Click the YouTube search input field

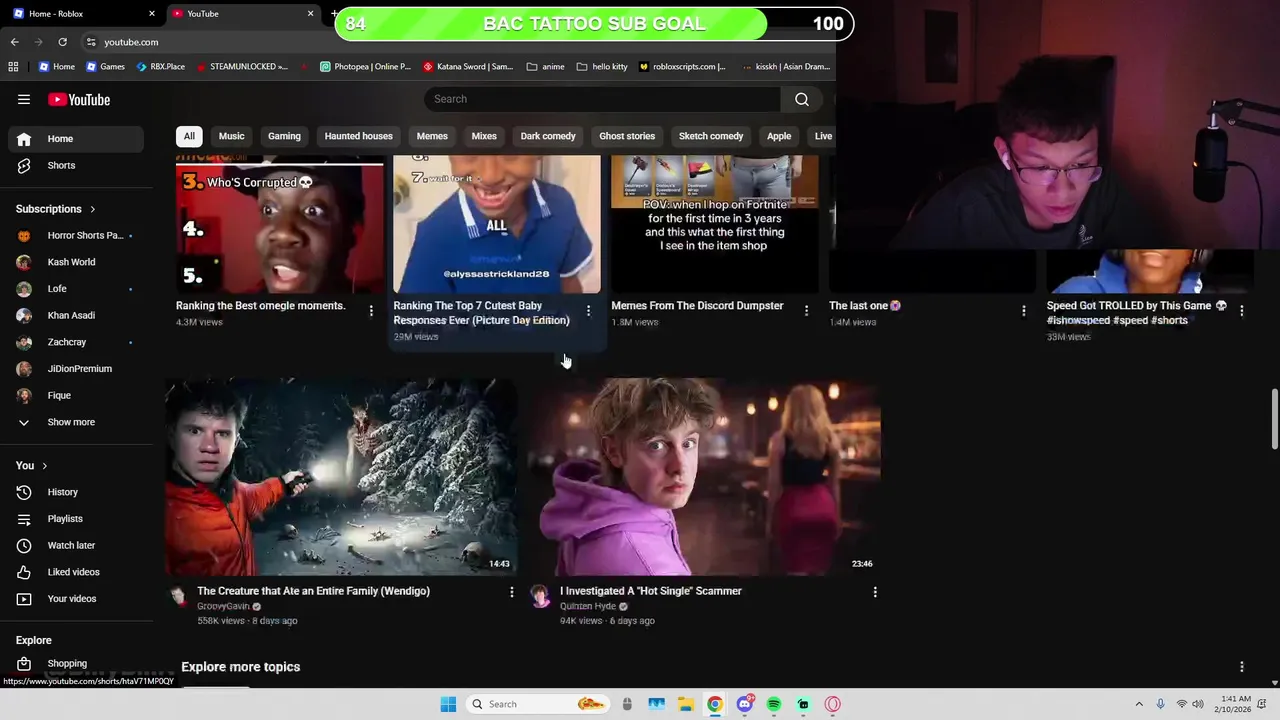click(x=602, y=99)
